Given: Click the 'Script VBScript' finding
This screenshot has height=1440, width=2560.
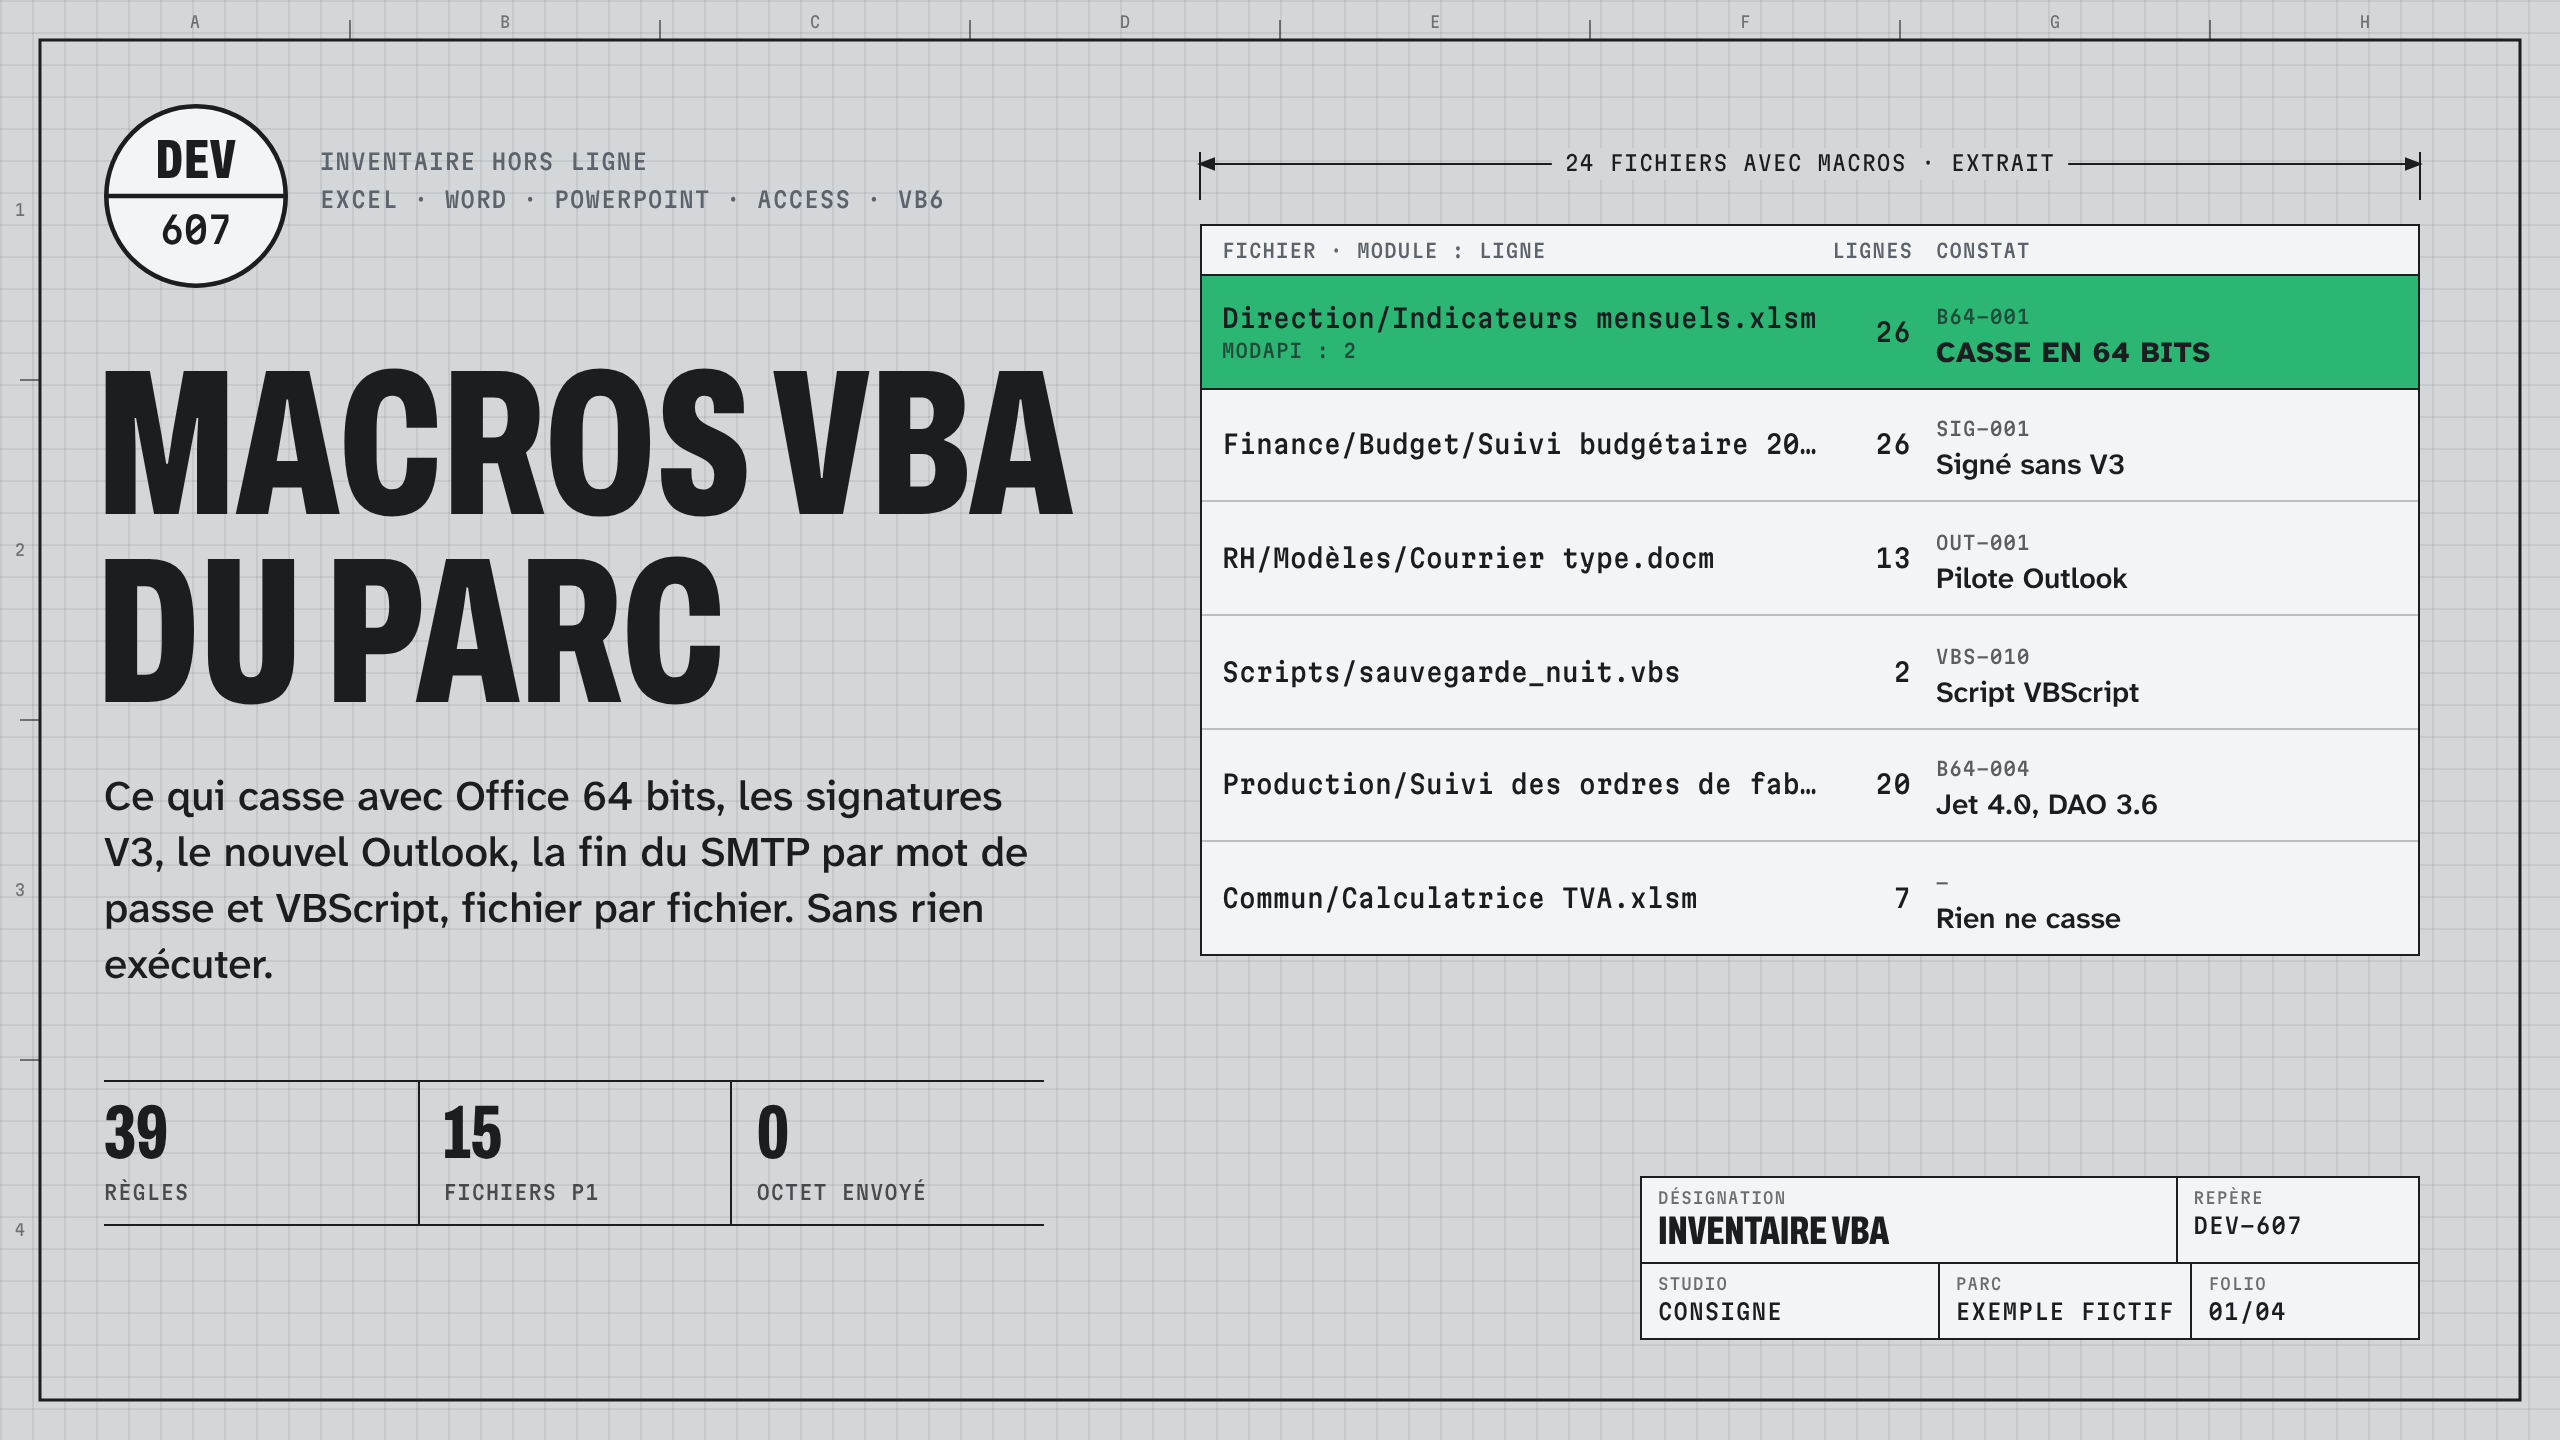Looking at the screenshot, I should [x=2037, y=693].
